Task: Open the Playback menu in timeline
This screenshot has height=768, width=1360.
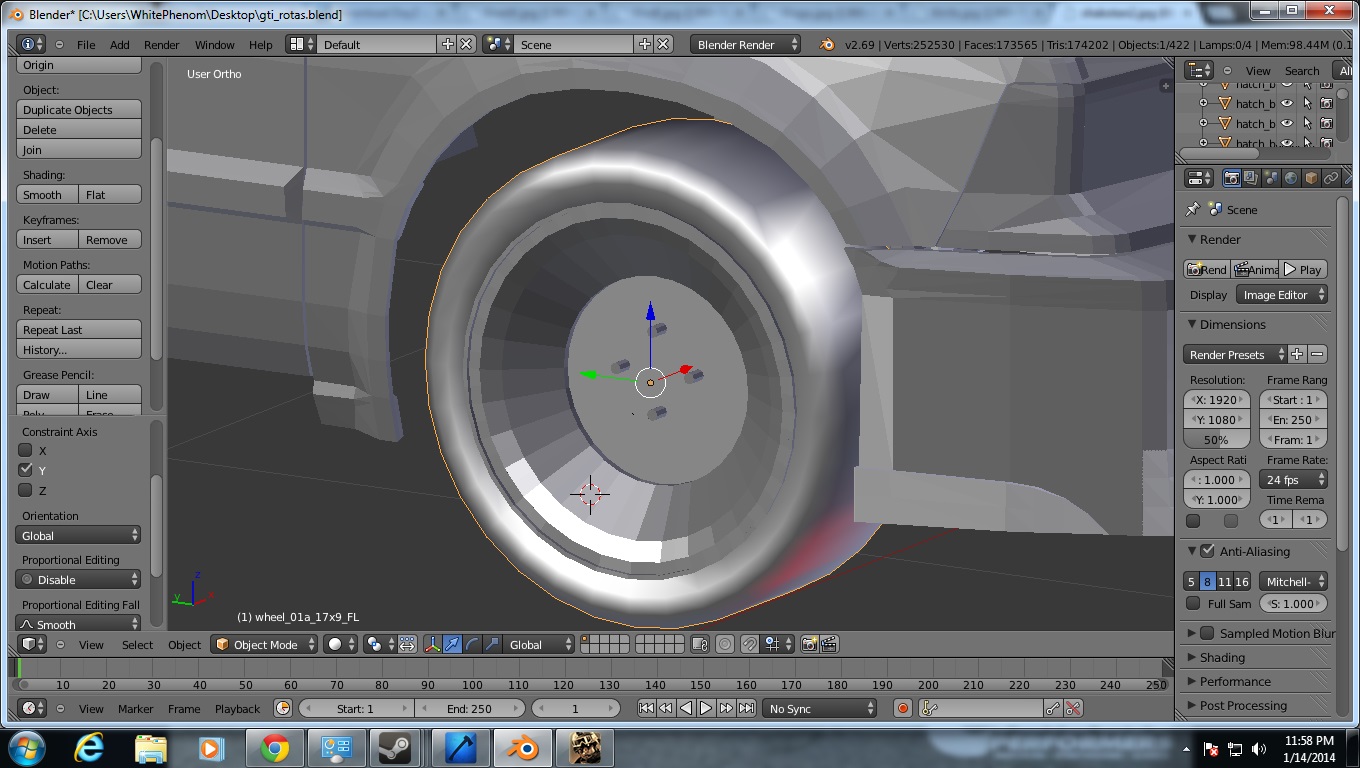Action: pyautogui.click(x=237, y=708)
